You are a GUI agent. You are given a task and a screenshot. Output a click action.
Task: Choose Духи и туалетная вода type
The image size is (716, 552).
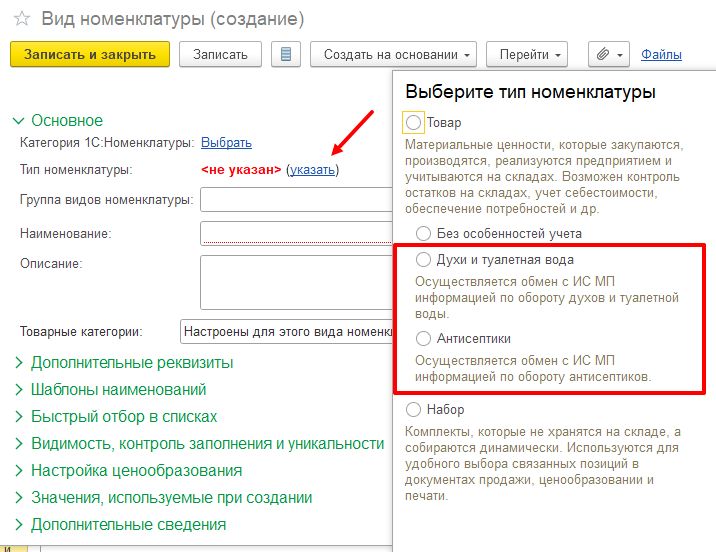tap(424, 259)
